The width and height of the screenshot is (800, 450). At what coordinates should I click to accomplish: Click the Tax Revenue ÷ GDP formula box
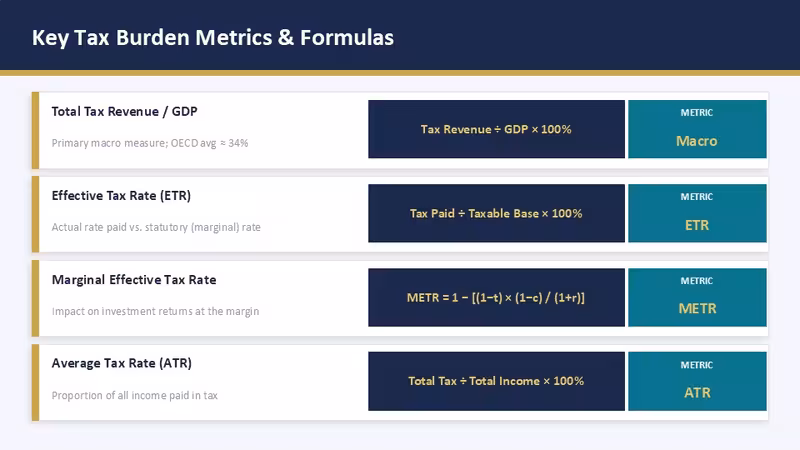click(496, 129)
